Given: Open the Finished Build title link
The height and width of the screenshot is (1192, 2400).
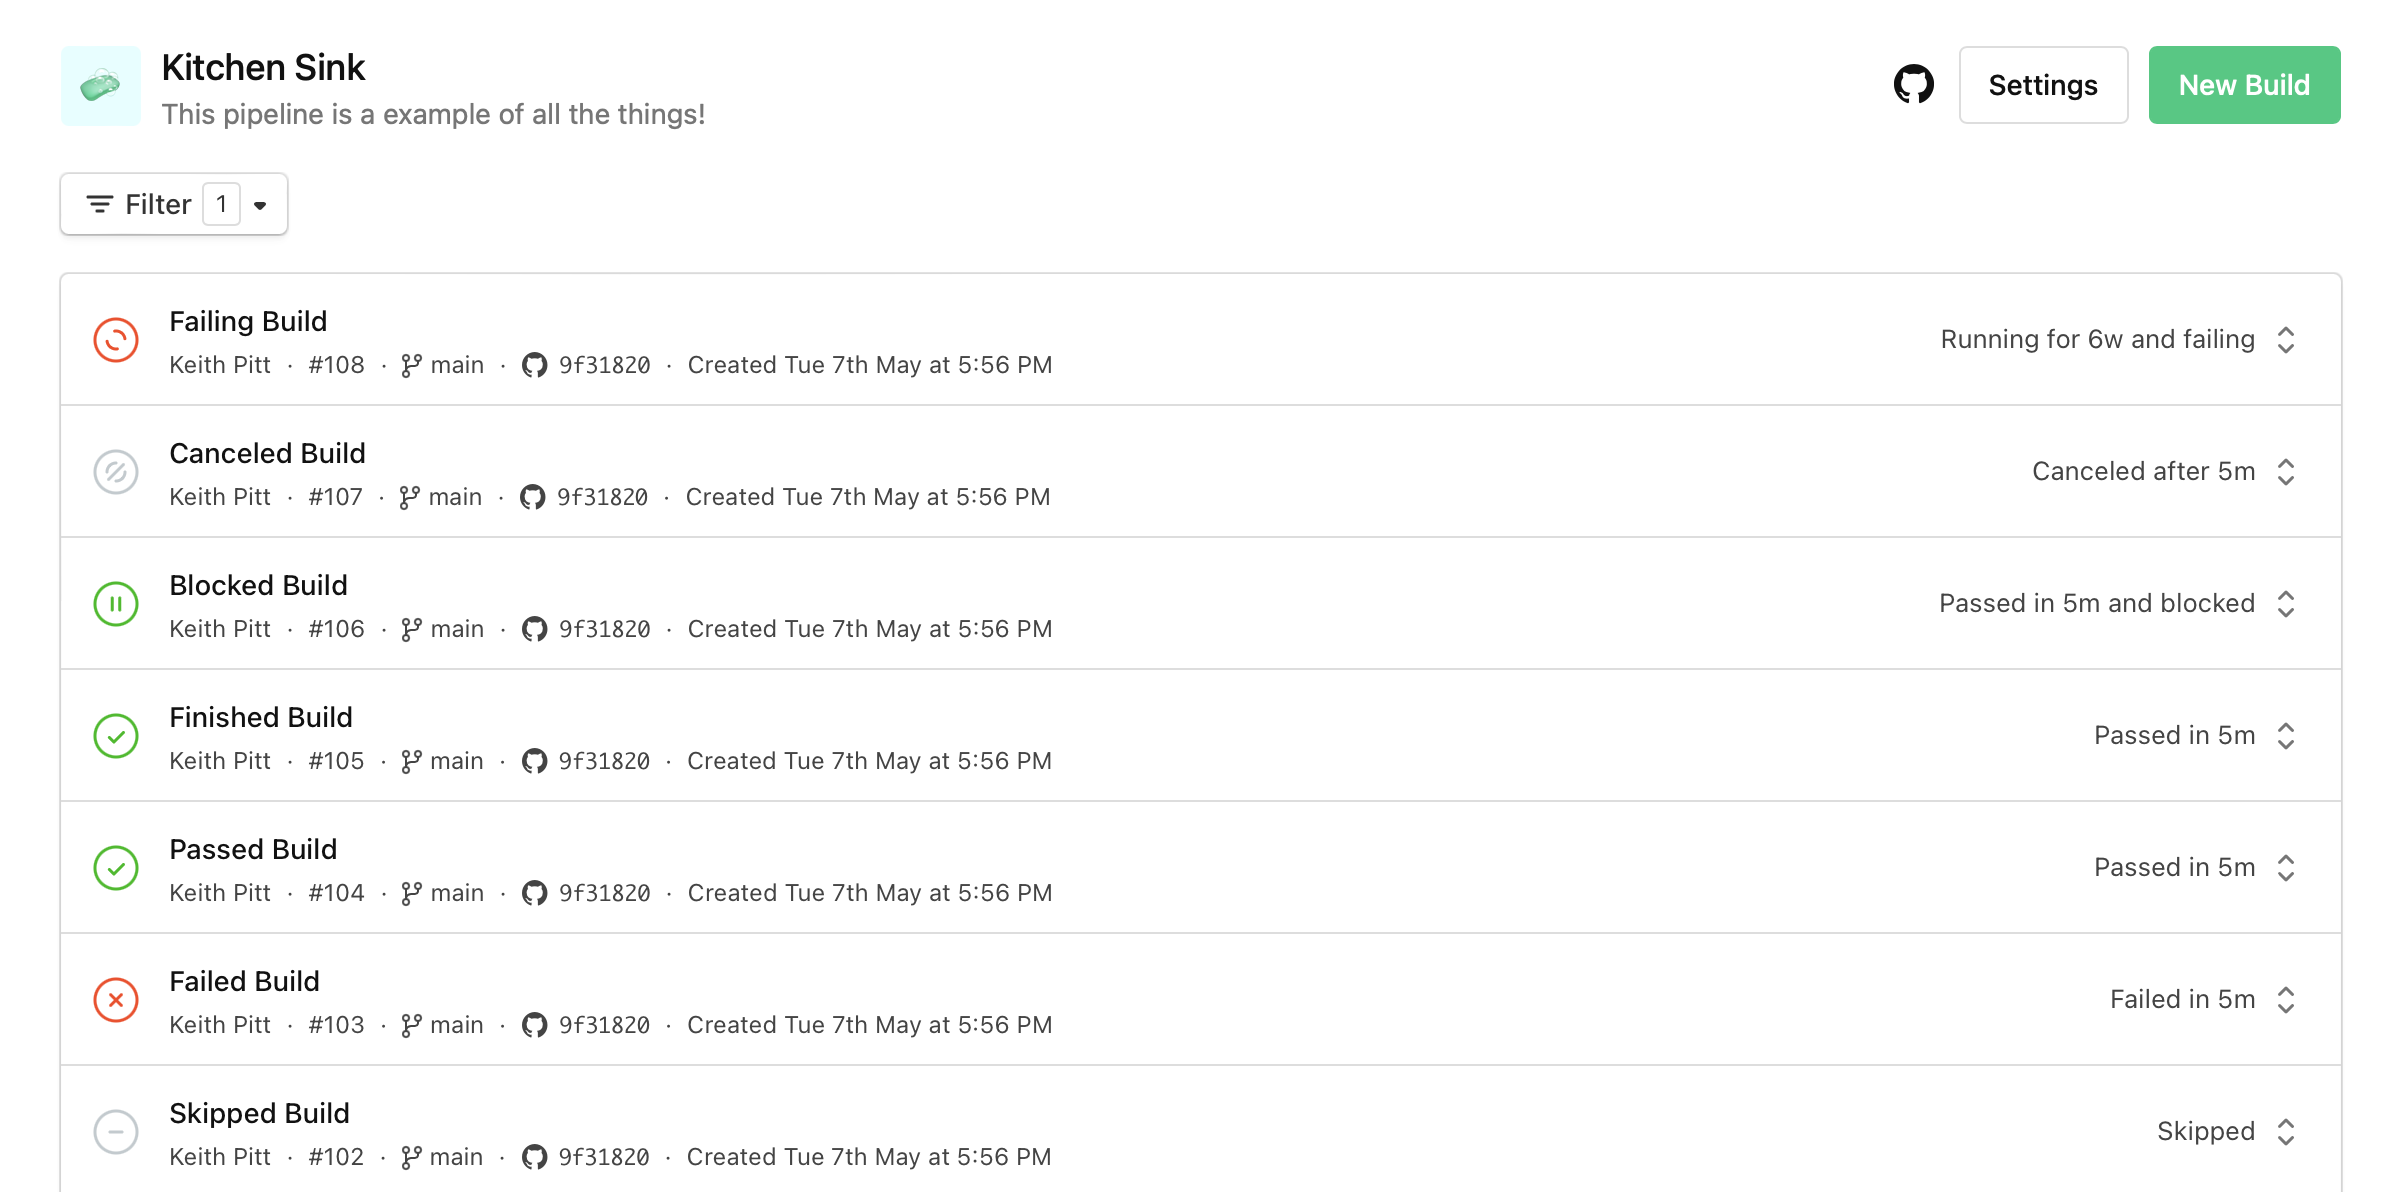Looking at the screenshot, I should point(261,717).
